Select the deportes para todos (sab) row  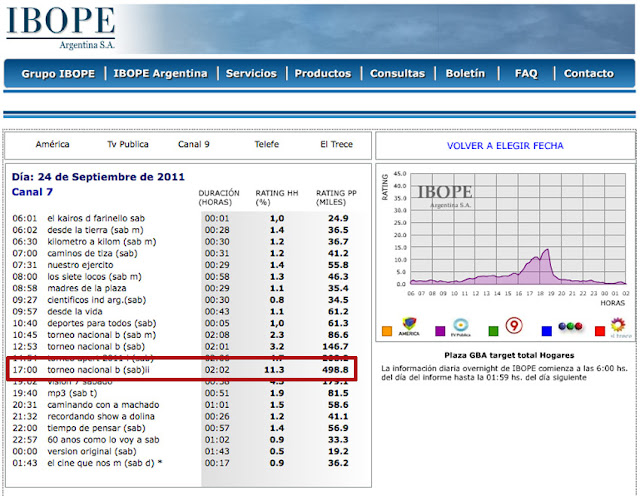point(180,323)
